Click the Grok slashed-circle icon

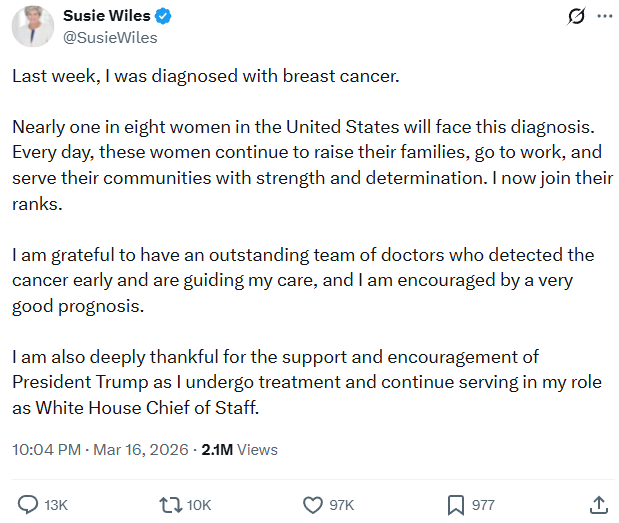575,17
